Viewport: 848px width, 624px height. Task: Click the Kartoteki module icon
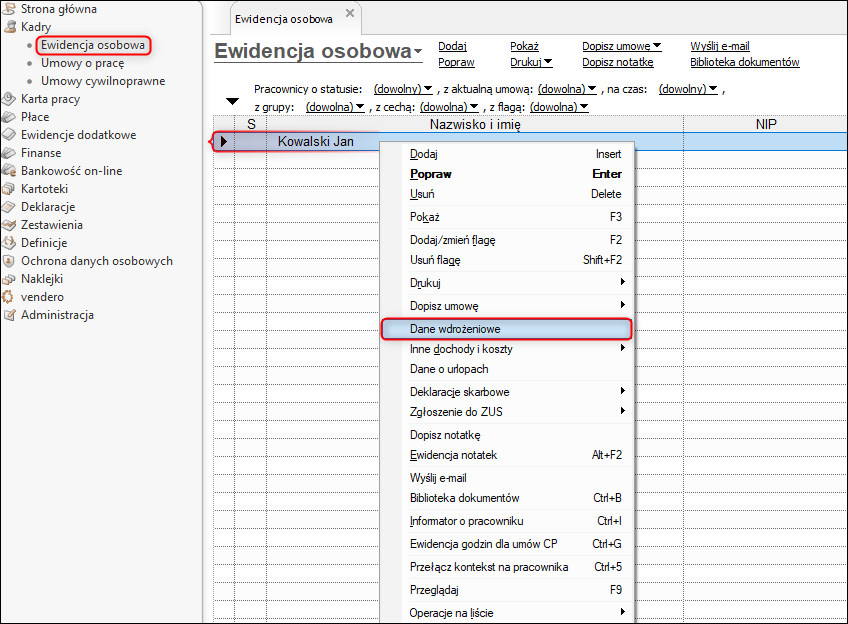point(9,189)
